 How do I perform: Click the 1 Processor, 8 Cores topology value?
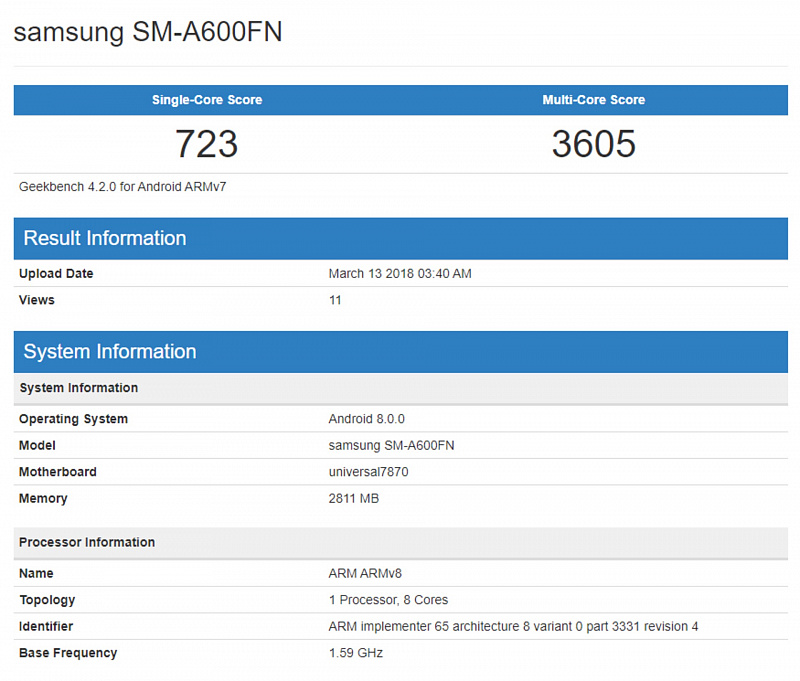[x=388, y=600]
